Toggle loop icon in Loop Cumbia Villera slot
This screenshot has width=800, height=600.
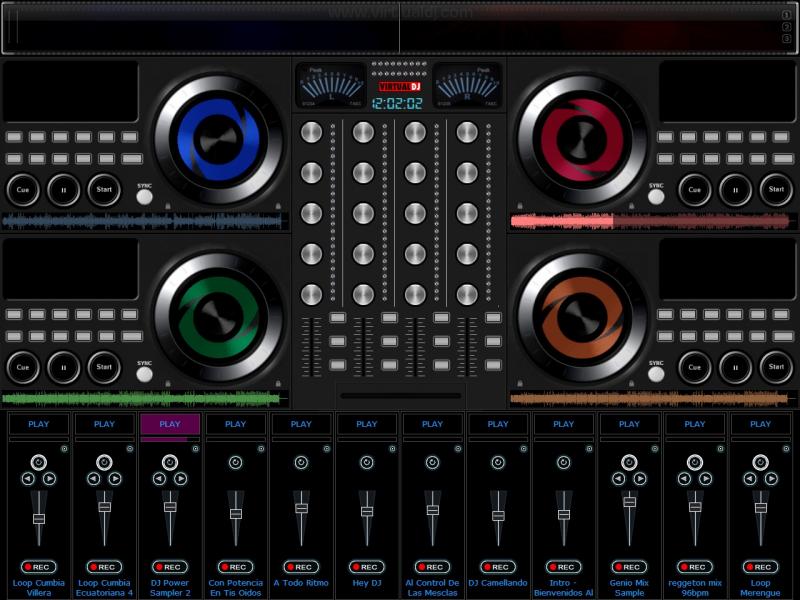click(x=39, y=462)
